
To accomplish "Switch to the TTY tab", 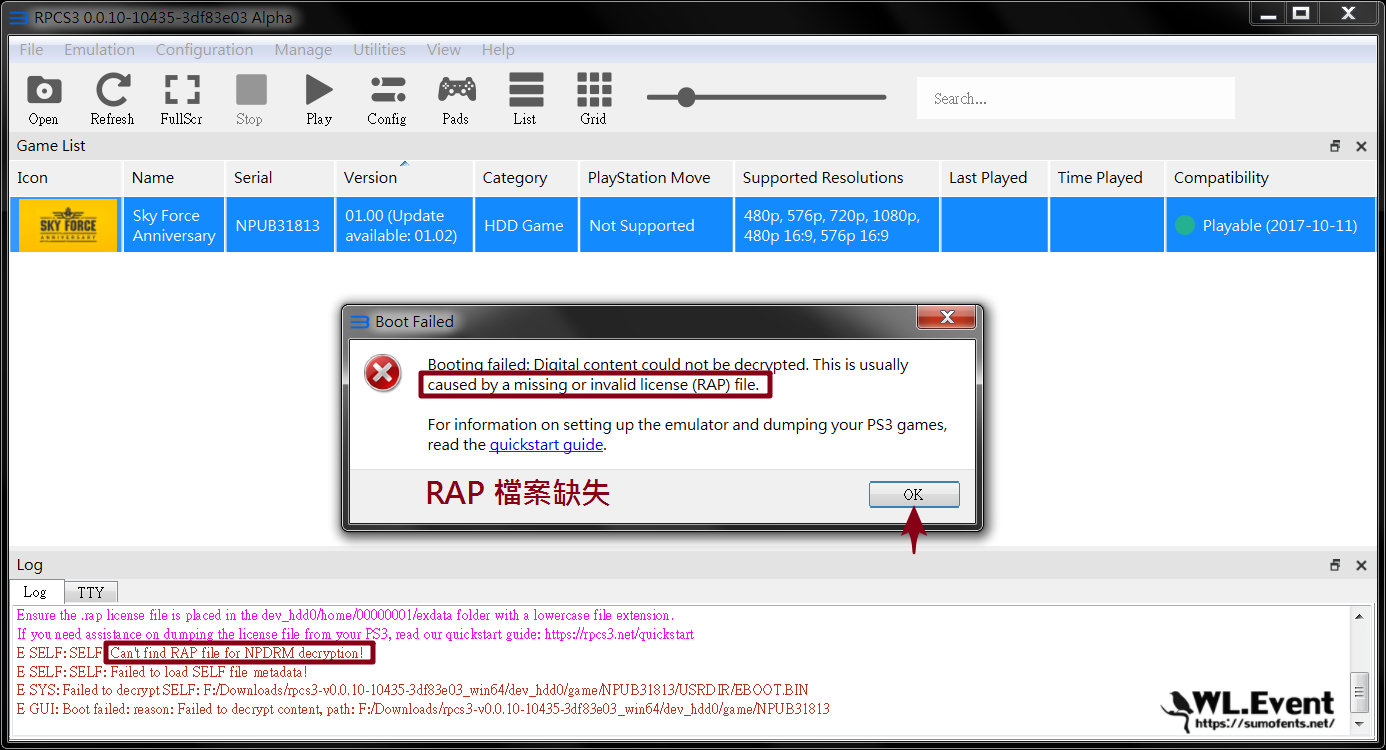I will pyautogui.click(x=91, y=593).
